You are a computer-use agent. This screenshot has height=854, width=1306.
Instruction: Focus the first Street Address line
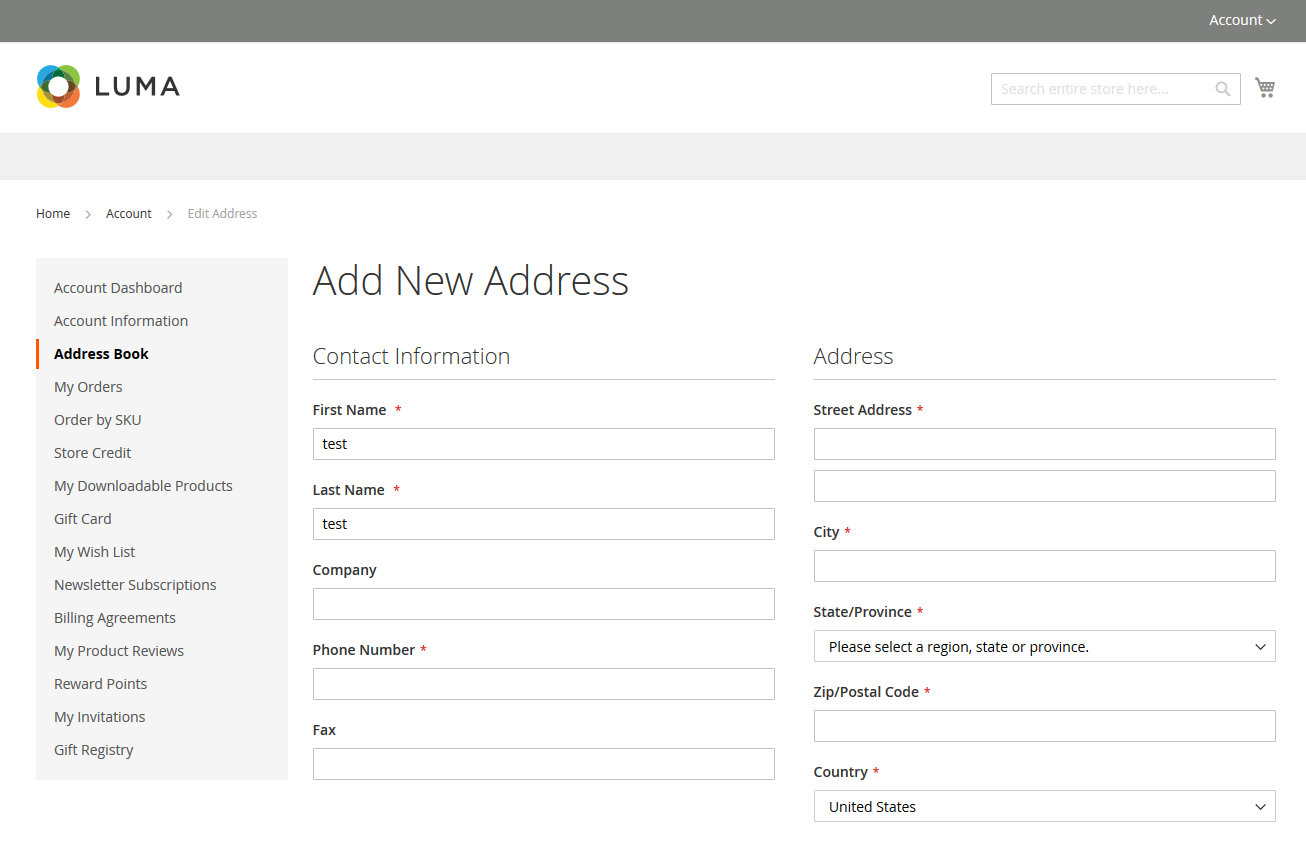(x=1044, y=444)
